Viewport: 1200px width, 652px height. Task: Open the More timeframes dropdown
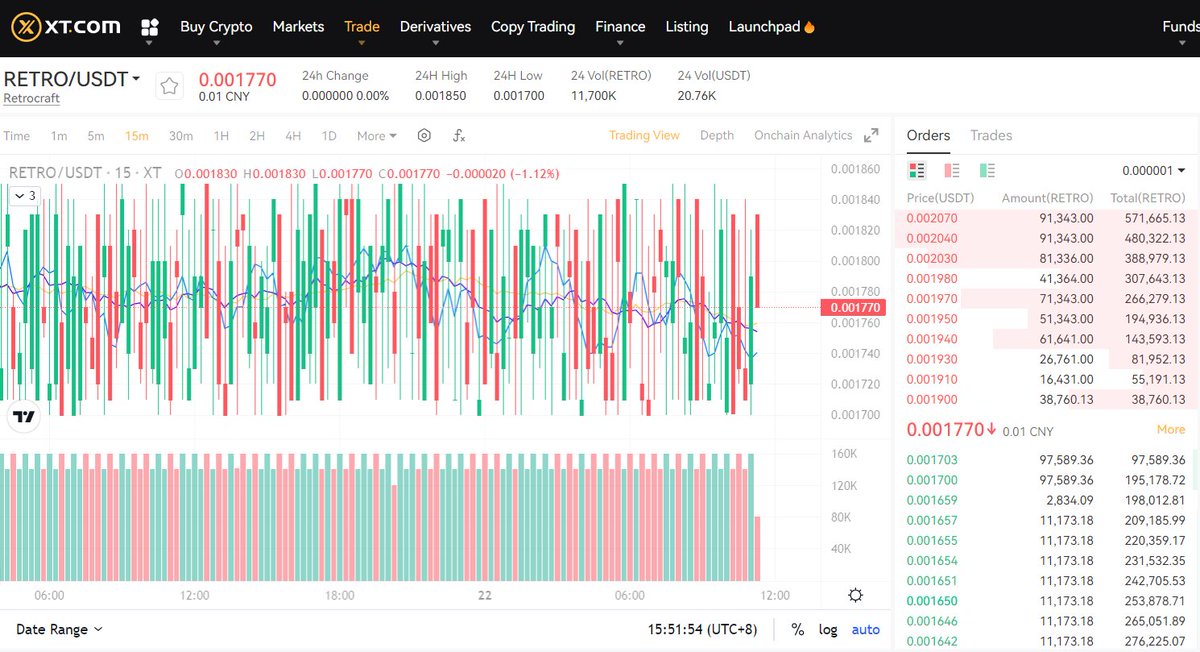coord(377,136)
